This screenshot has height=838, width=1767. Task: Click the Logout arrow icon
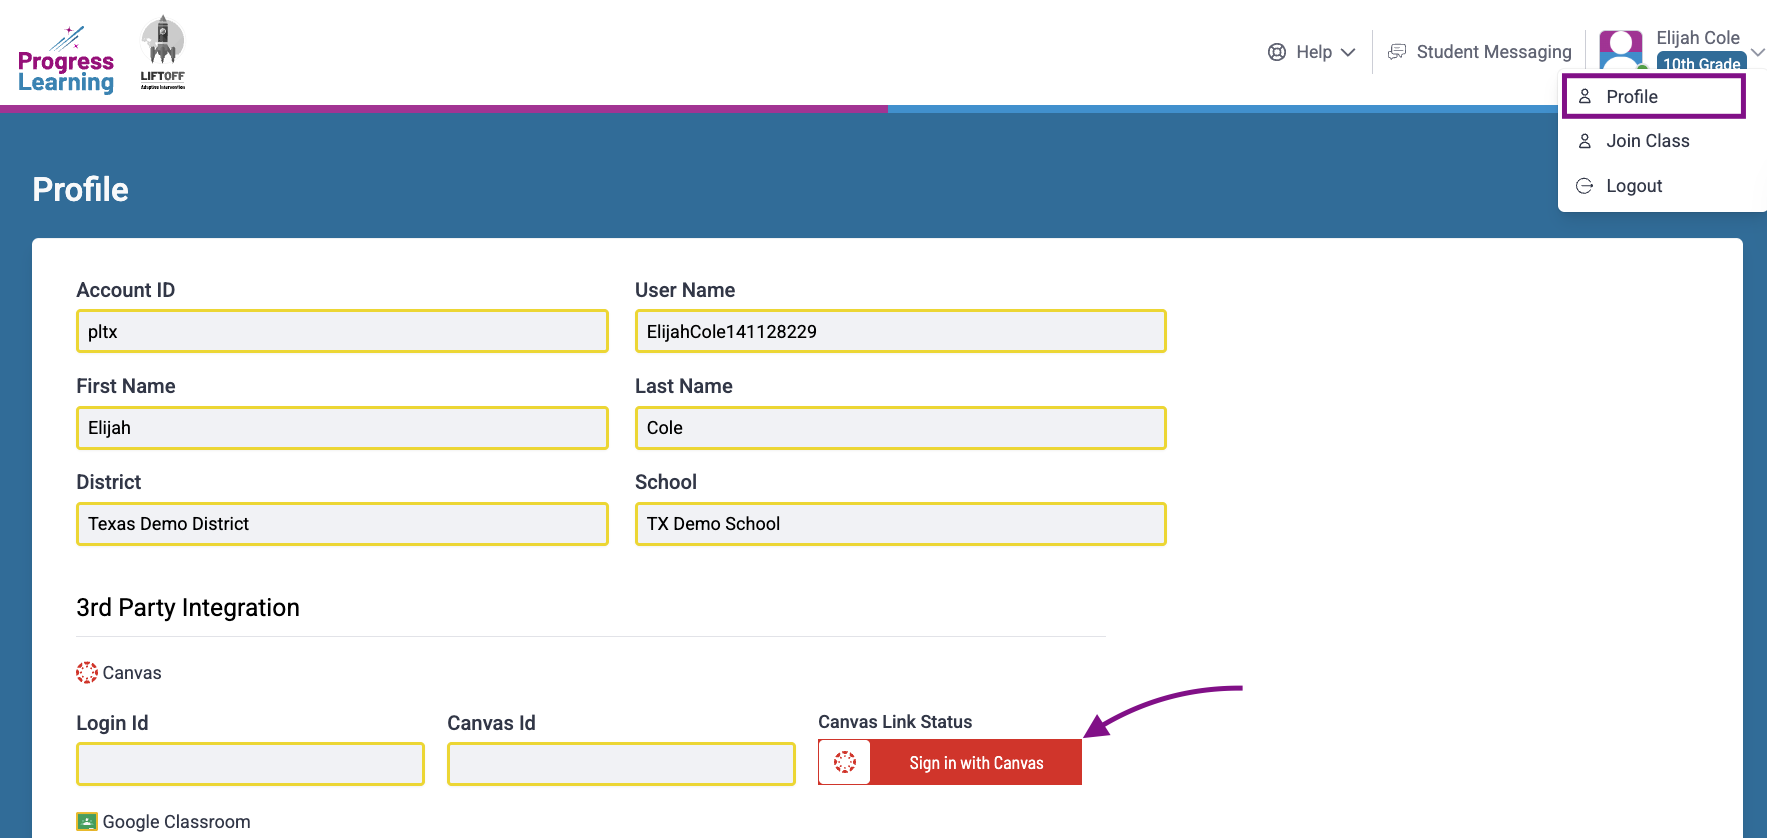pos(1584,186)
